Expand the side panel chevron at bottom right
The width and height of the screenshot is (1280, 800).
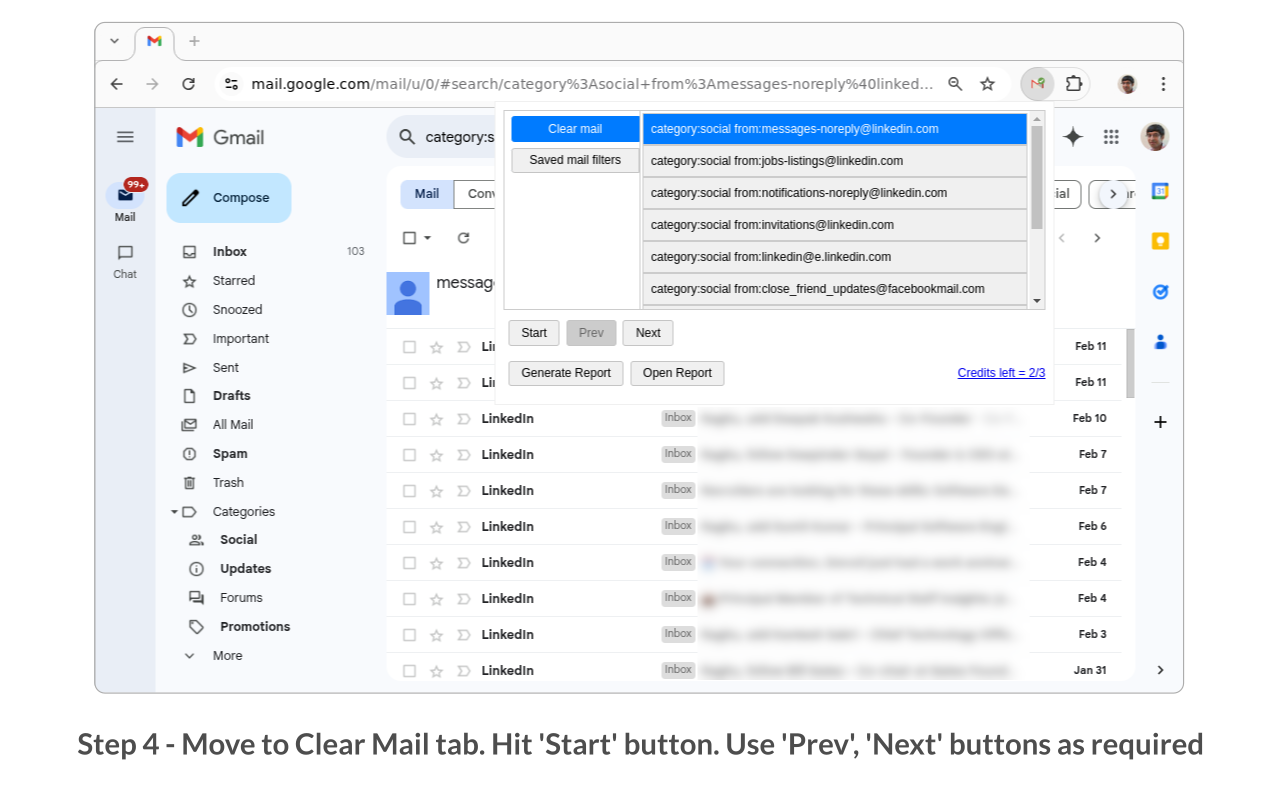[x=1160, y=670]
